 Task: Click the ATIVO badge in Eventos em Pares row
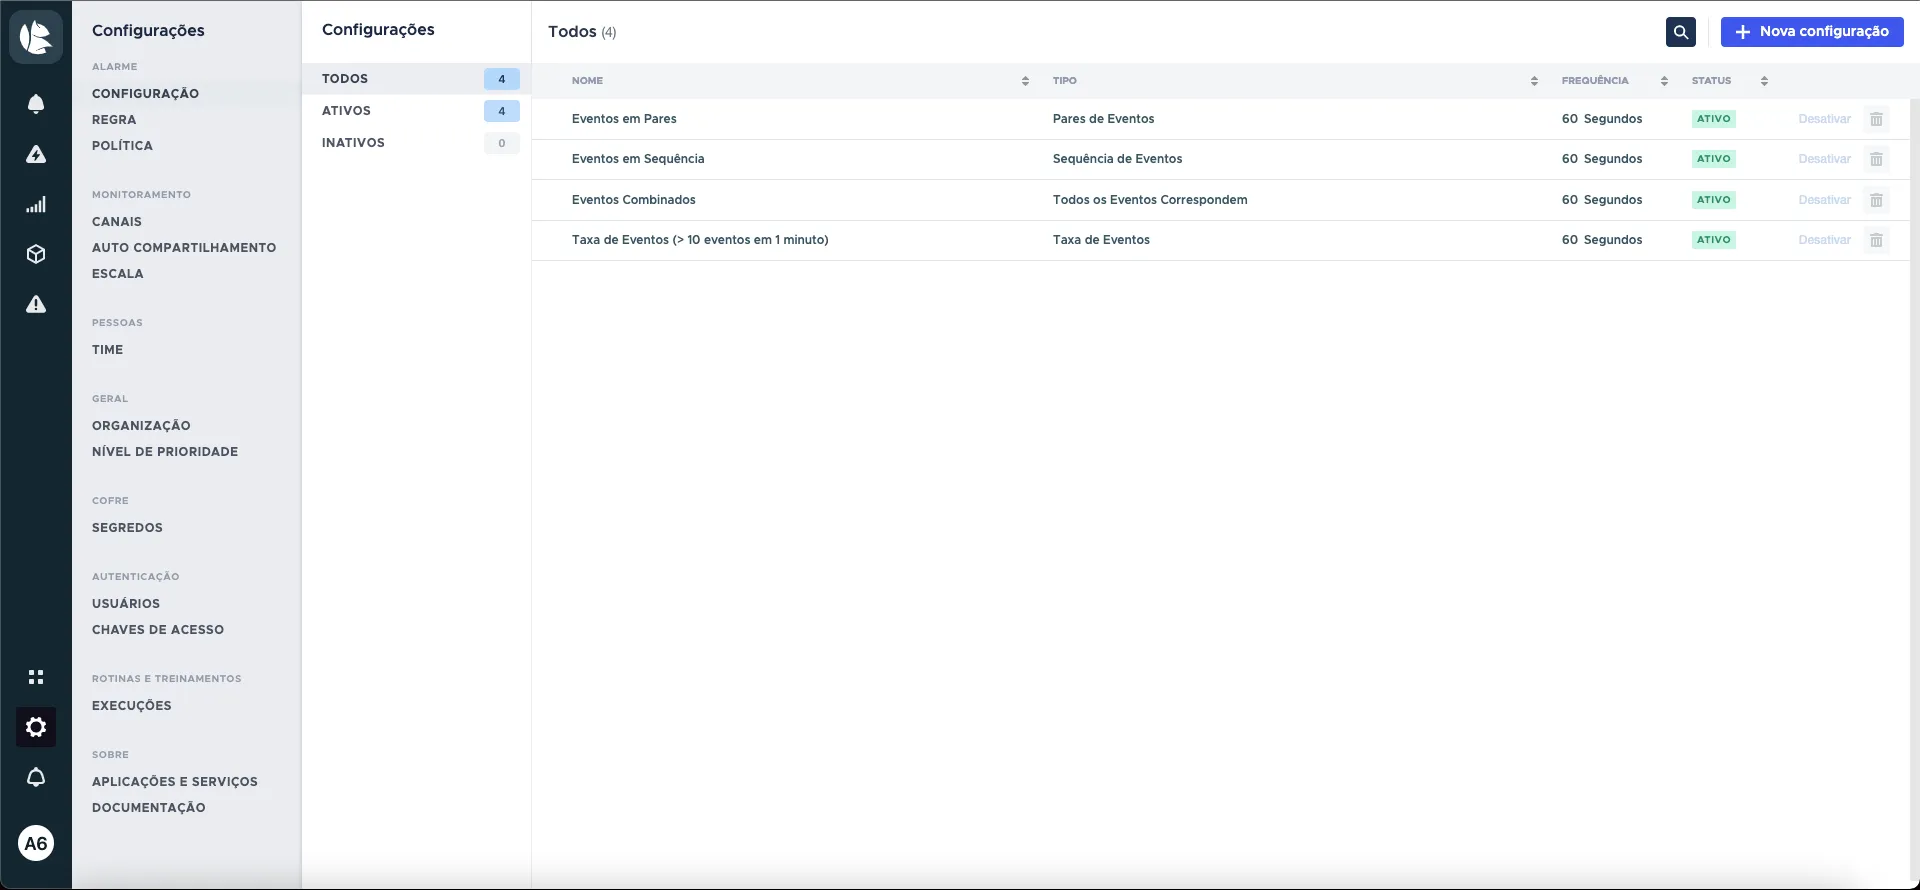point(1713,119)
